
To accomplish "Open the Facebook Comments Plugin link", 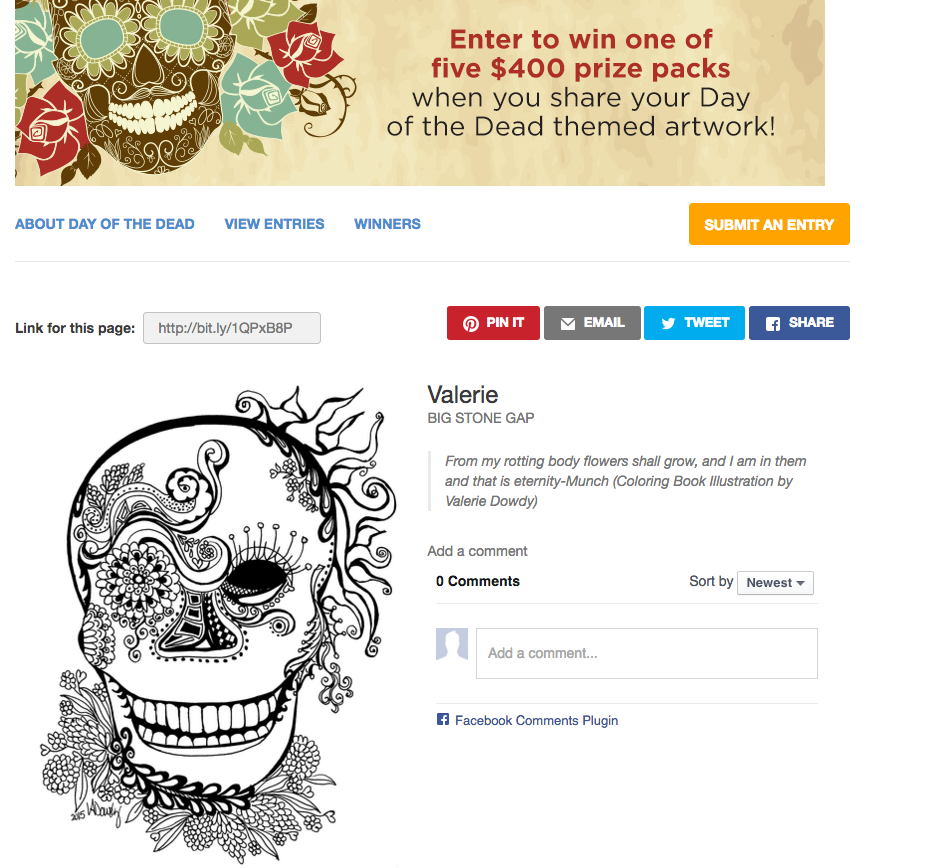I will [x=536, y=720].
